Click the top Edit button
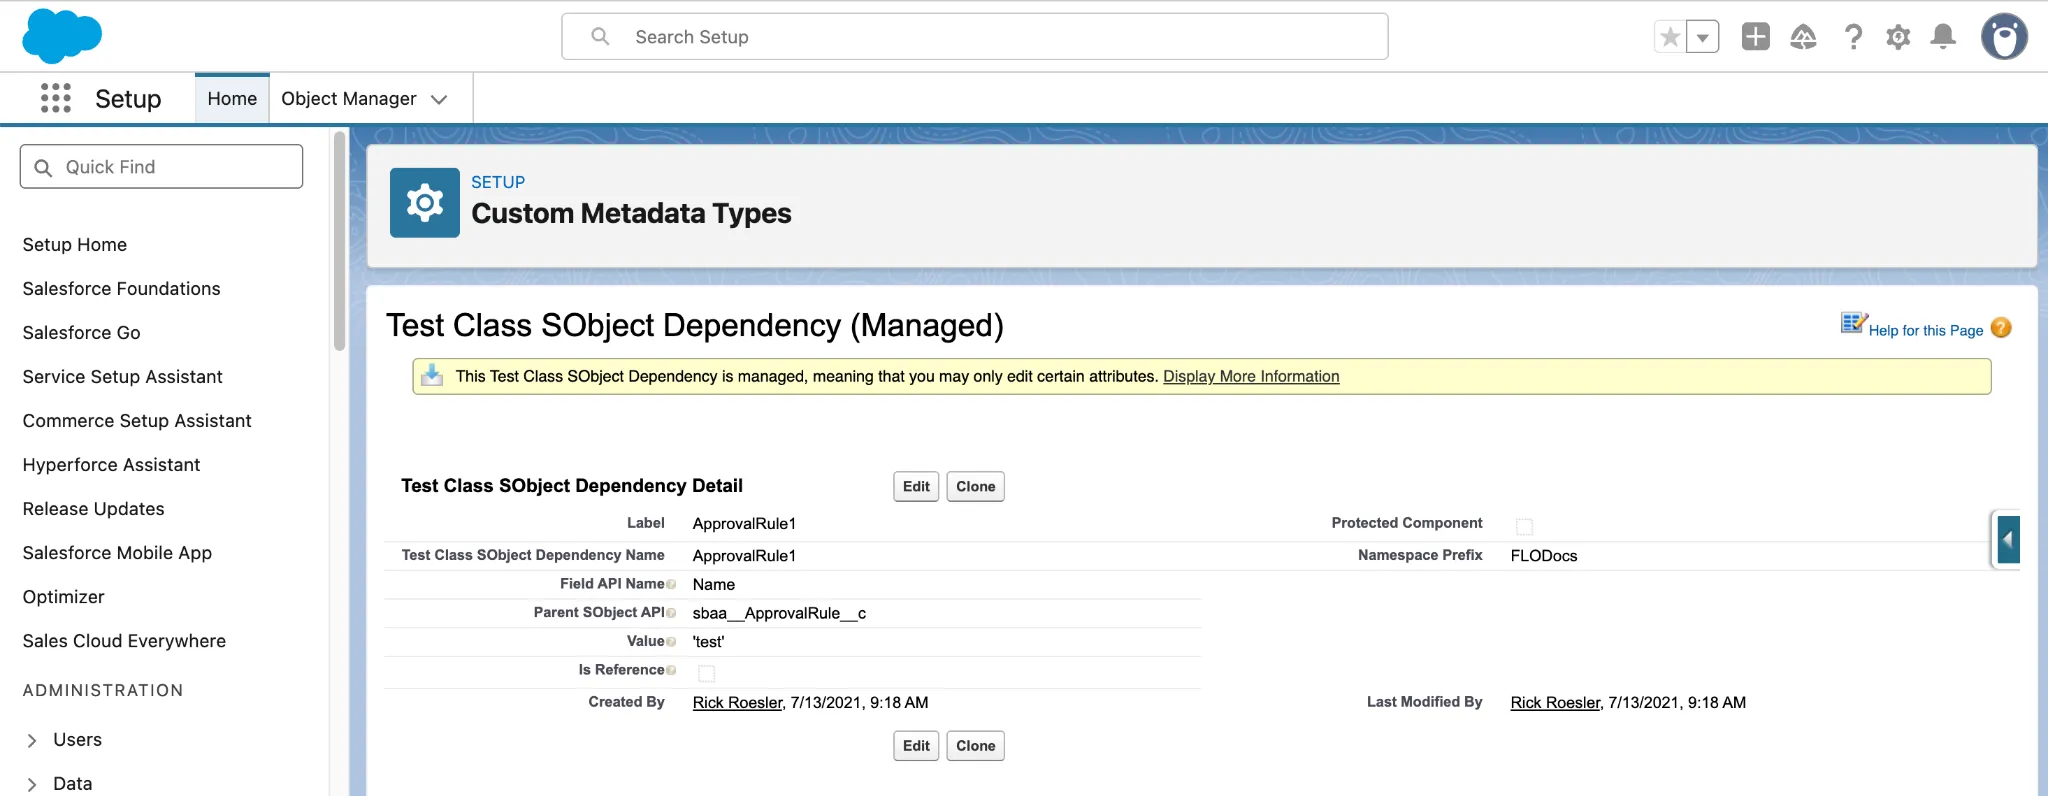Screen dimensions: 2048x796 pos(916,487)
